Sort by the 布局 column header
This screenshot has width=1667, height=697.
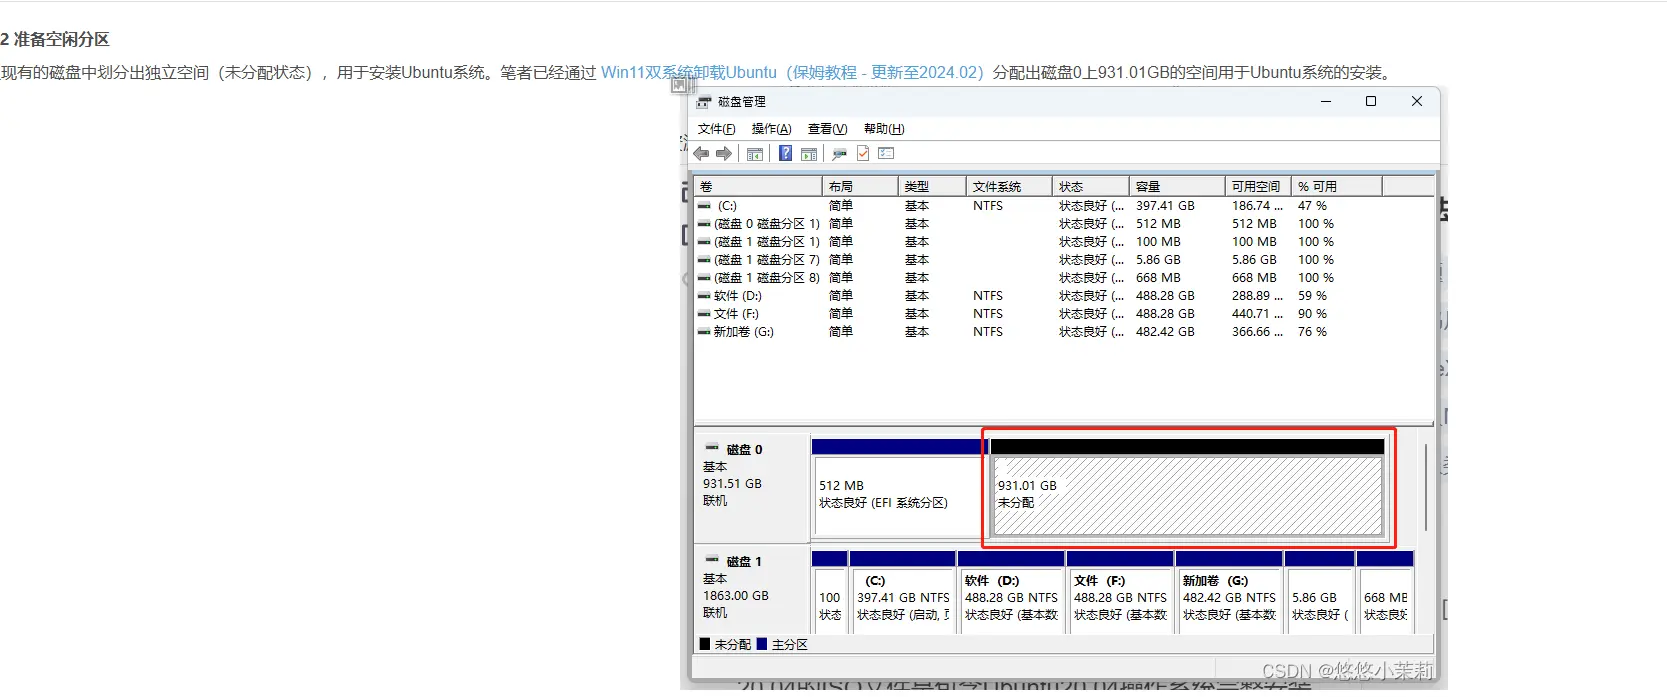coord(860,187)
